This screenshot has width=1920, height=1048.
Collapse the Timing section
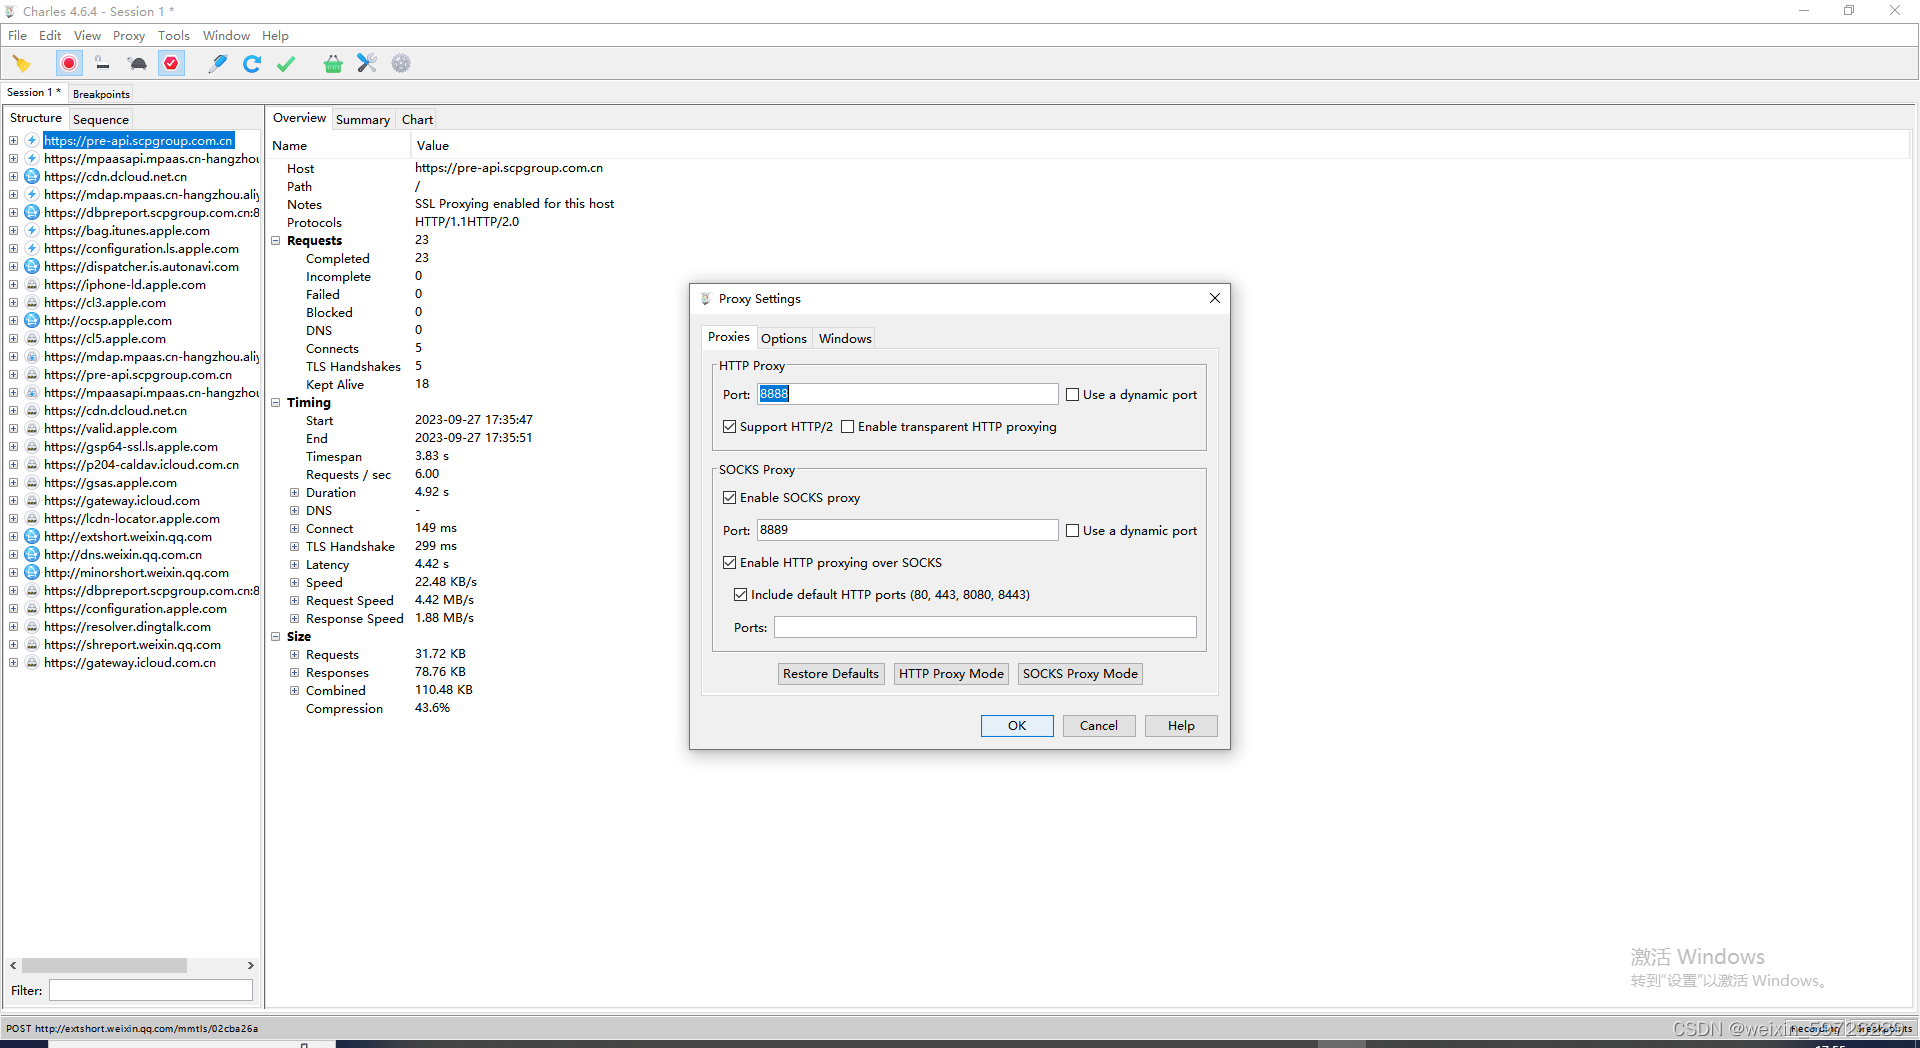click(276, 403)
